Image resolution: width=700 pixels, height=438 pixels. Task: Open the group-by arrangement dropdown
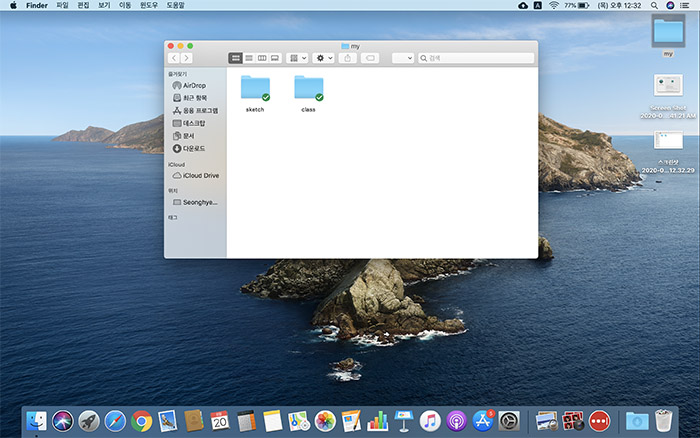[297, 58]
